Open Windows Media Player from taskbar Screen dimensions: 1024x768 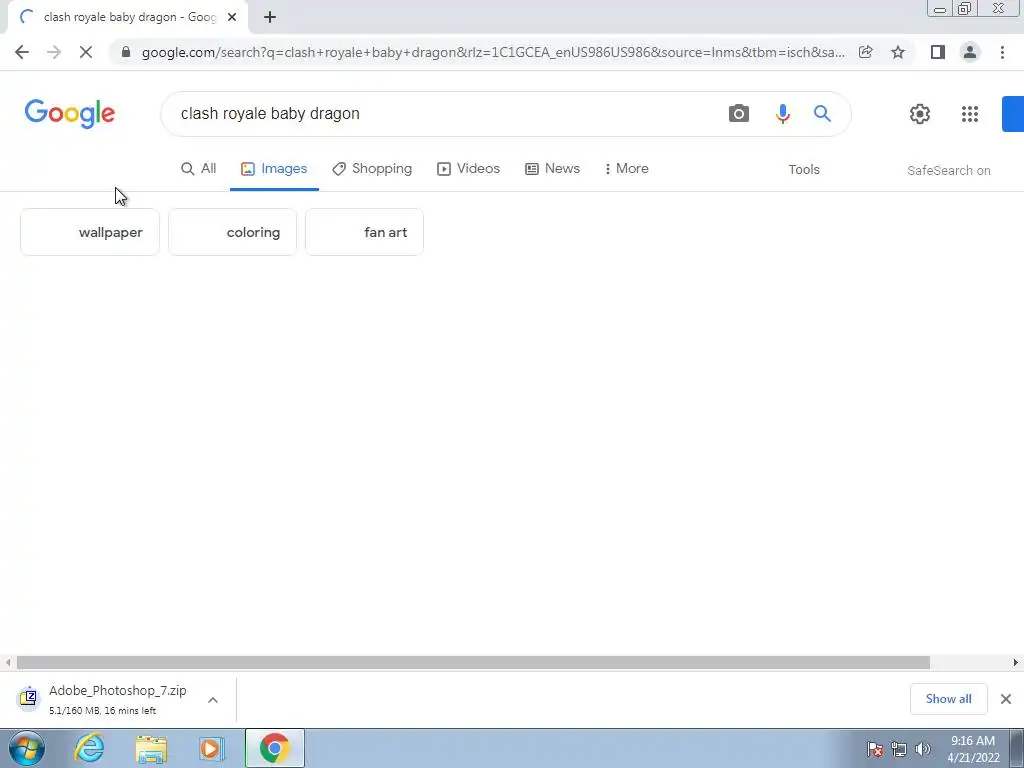(x=211, y=749)
